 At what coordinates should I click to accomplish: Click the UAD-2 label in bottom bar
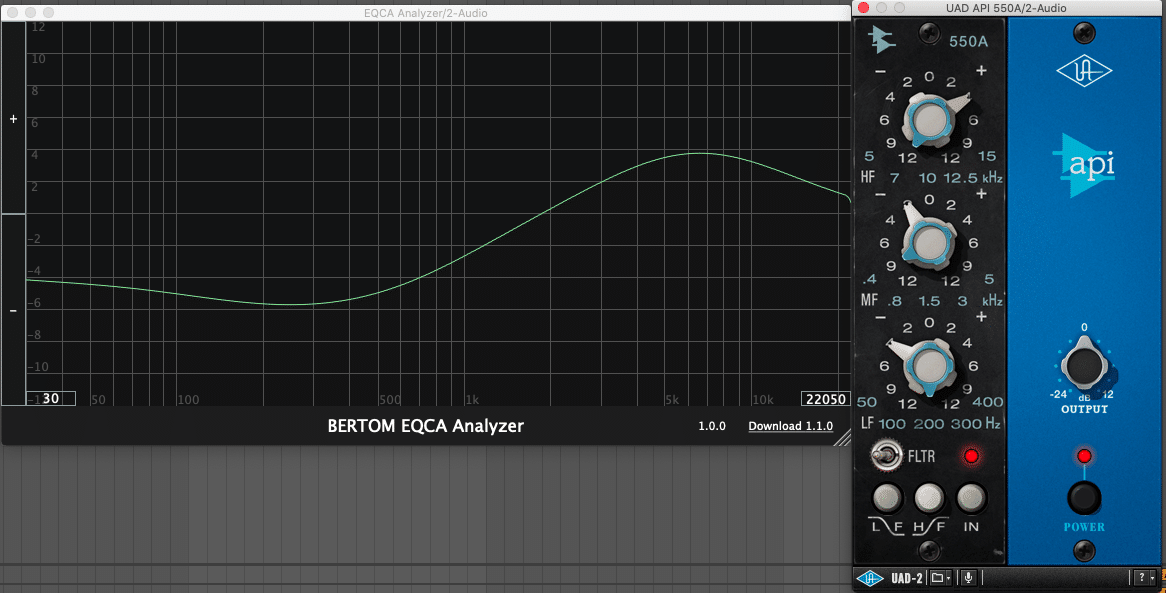(x=906, y=578)
